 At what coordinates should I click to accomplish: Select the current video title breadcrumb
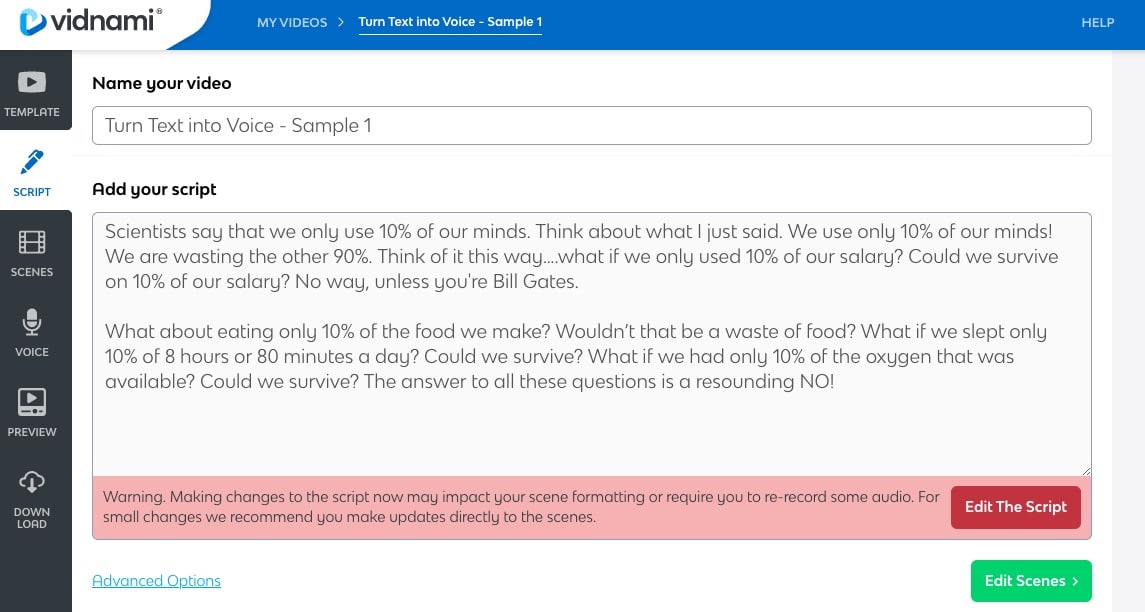pyautogui.click(x=450, y=22)
